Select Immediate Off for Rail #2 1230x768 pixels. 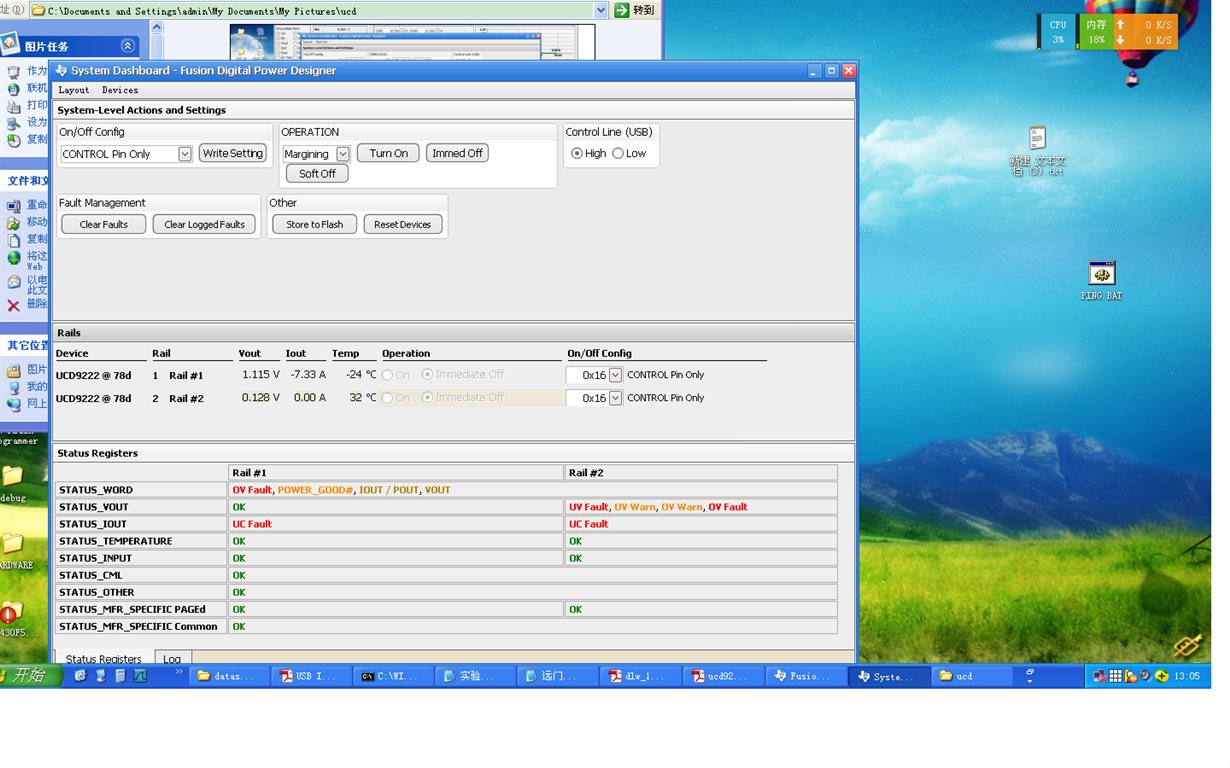click(428, 398)
